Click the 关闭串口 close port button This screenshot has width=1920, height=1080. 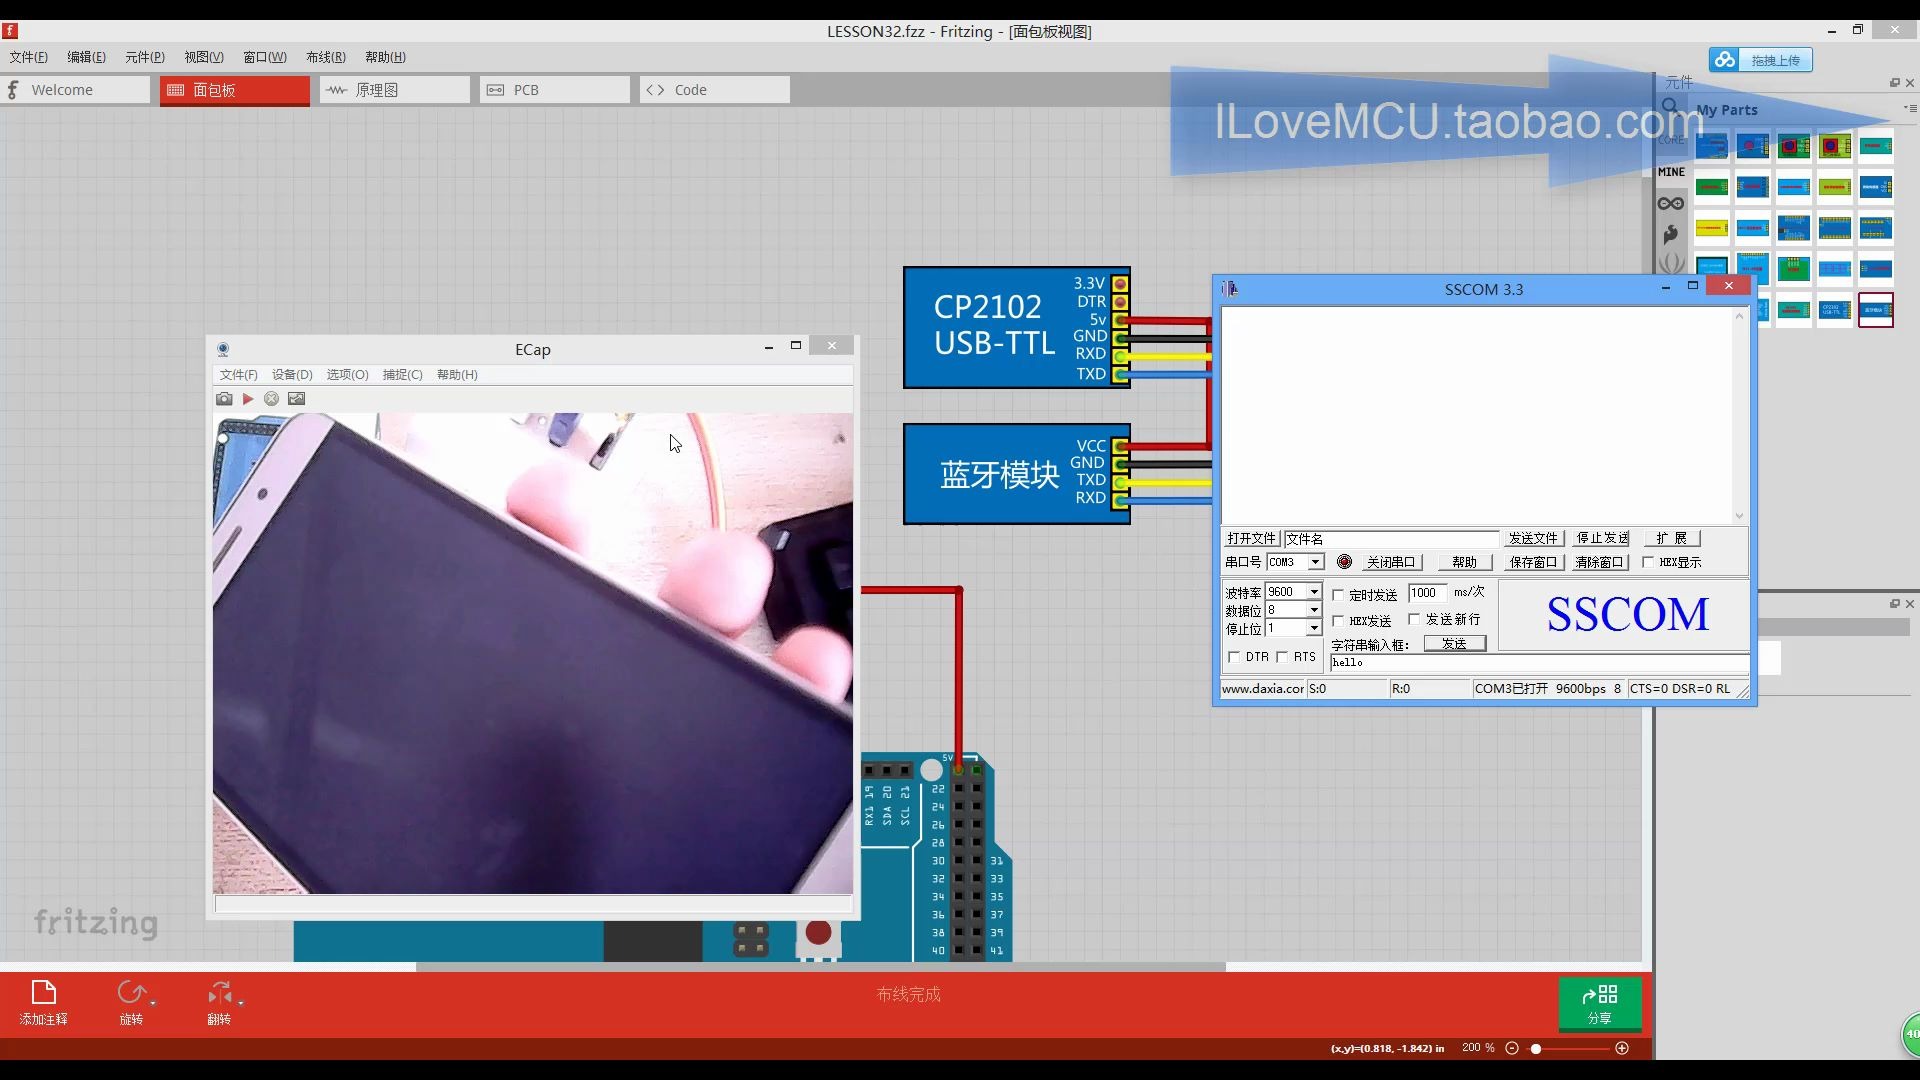point(1391,562)
